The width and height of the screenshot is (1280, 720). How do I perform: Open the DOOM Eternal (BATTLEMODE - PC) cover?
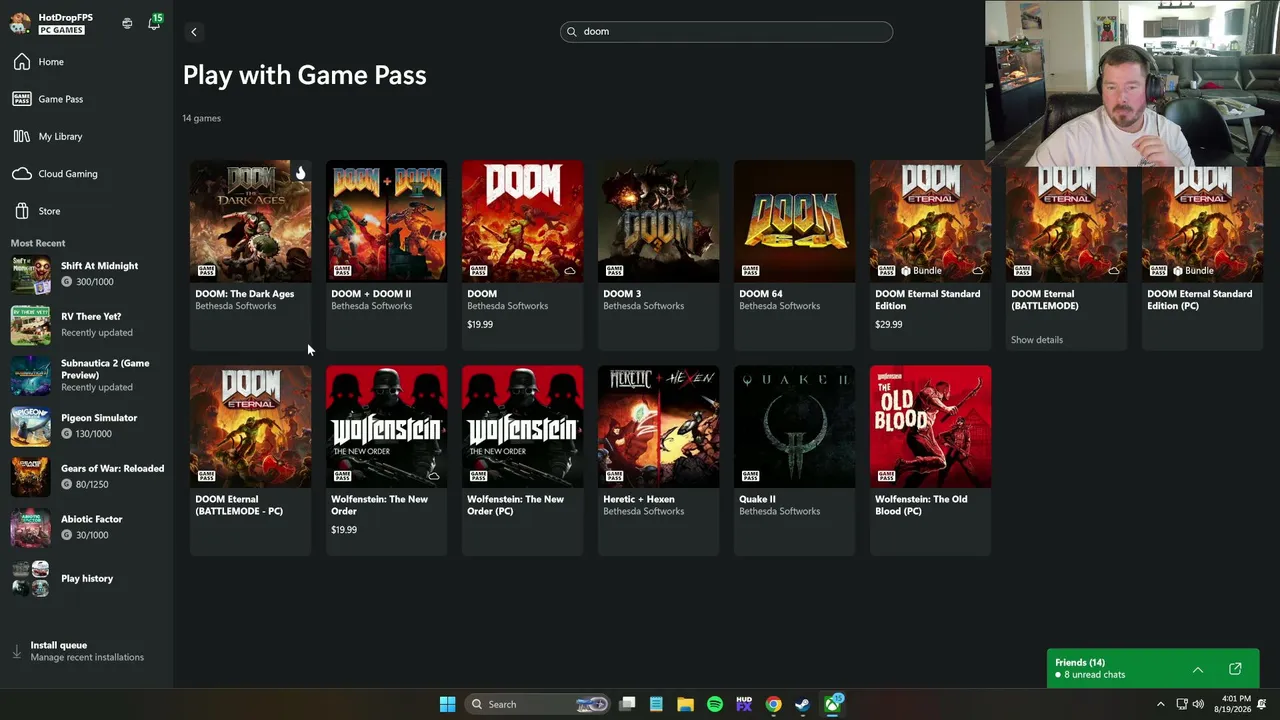click(251, 427)
